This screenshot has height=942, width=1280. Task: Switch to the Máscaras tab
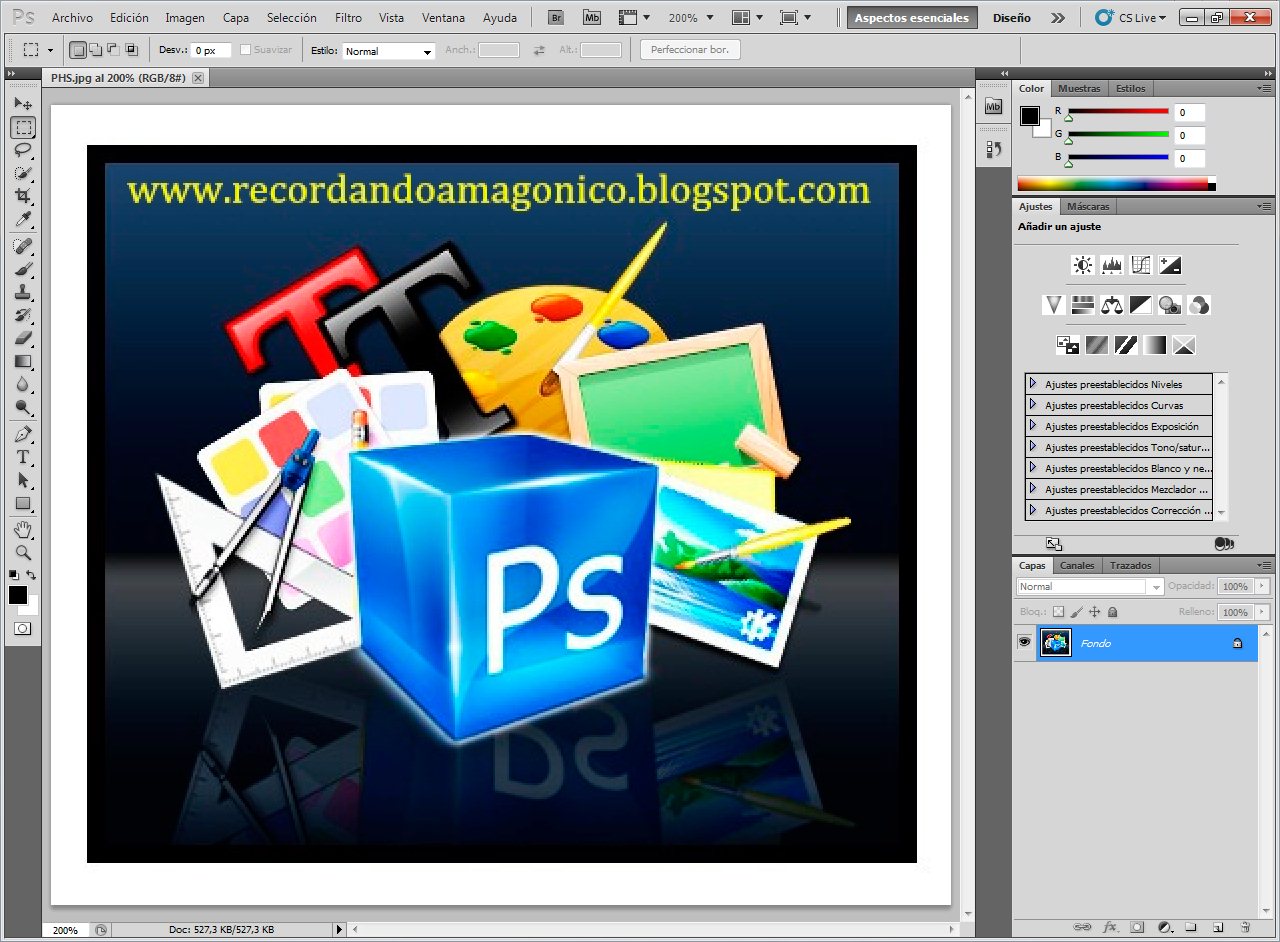coord(1088,206)
